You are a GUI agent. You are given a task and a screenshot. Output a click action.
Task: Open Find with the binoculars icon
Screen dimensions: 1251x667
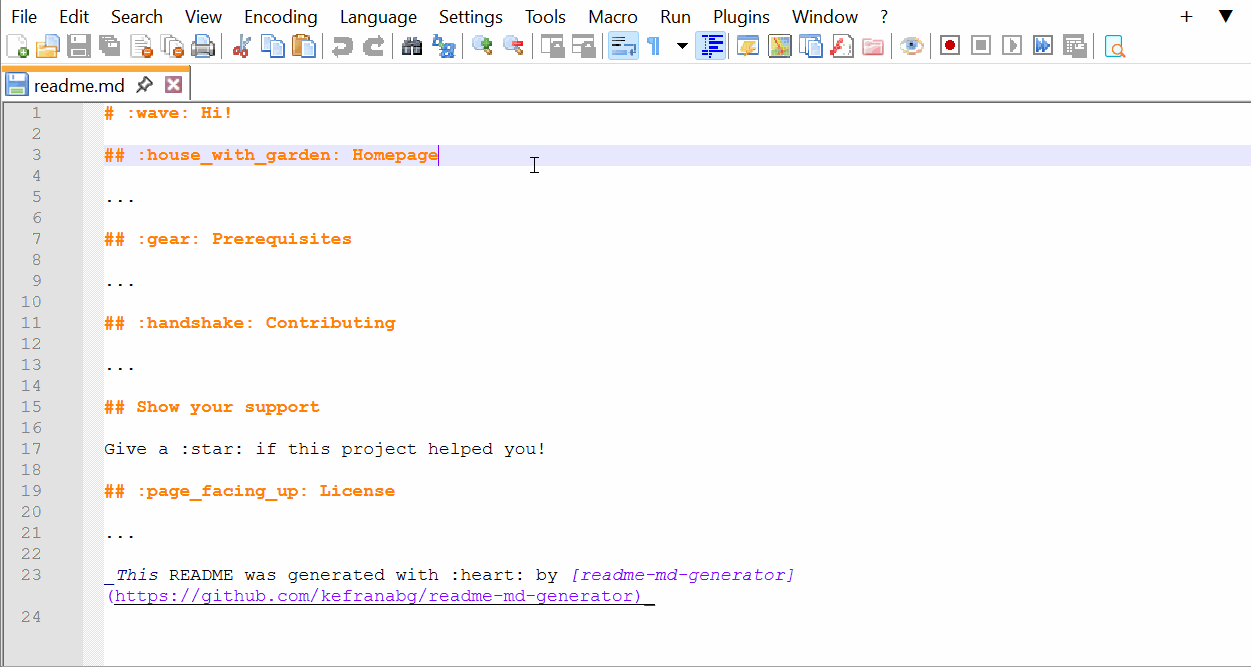(x=412, y=45)
